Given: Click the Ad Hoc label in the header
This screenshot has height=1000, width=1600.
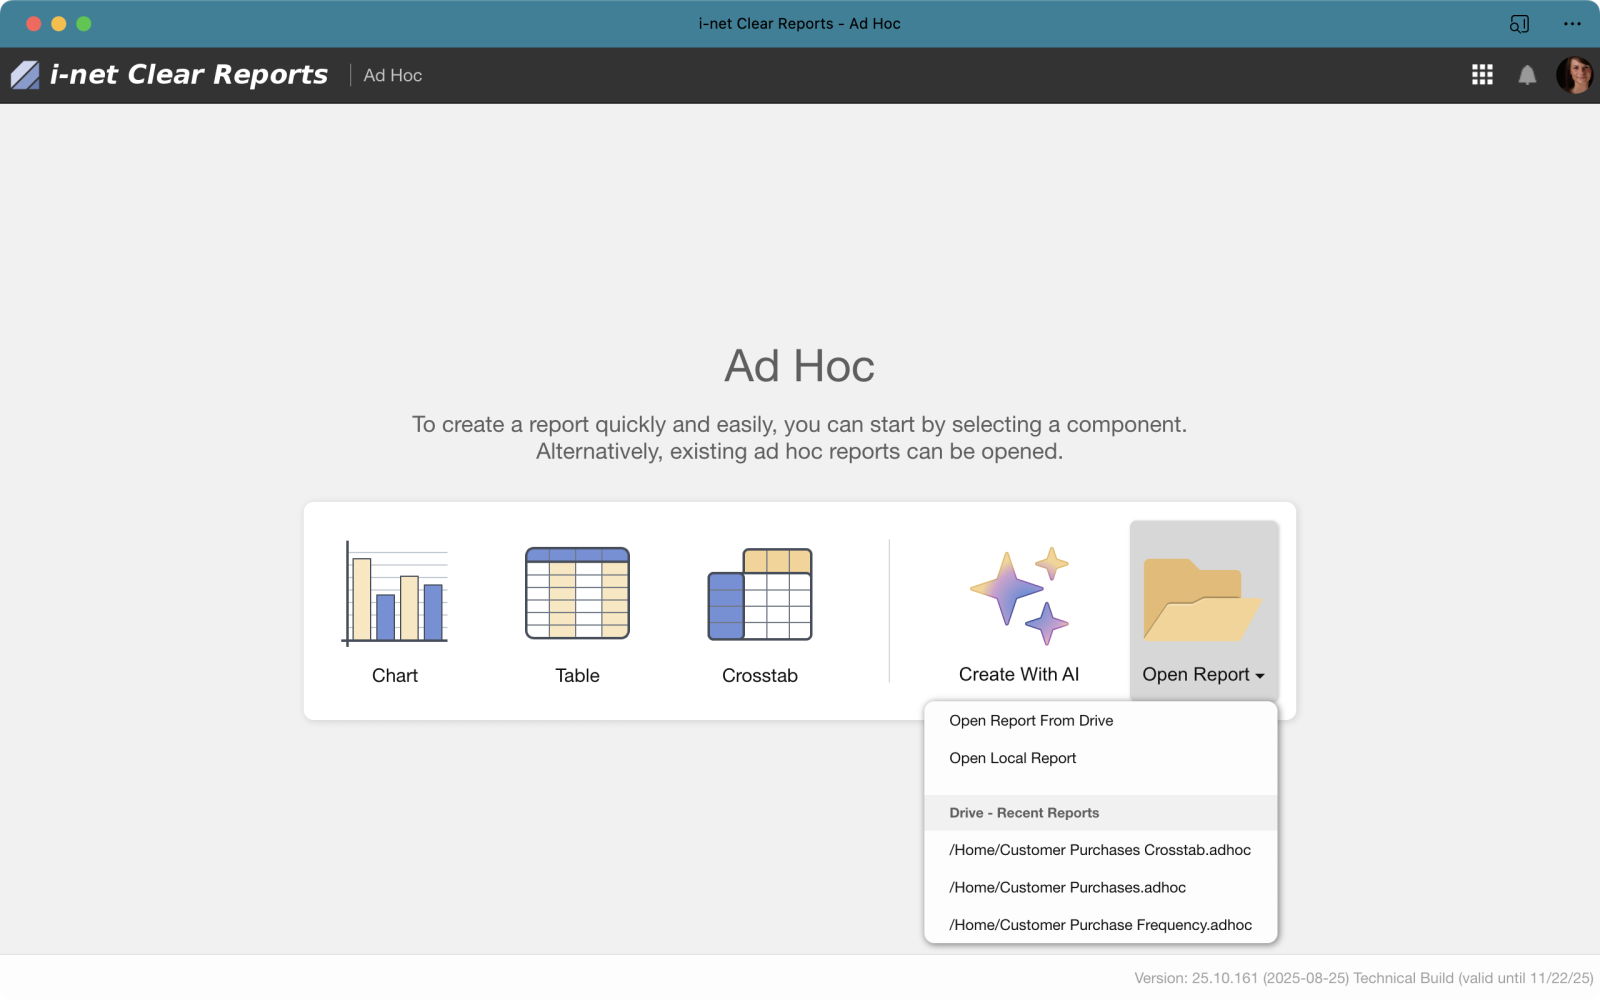Looking at the screenshot, I should (x=392, y=75).
